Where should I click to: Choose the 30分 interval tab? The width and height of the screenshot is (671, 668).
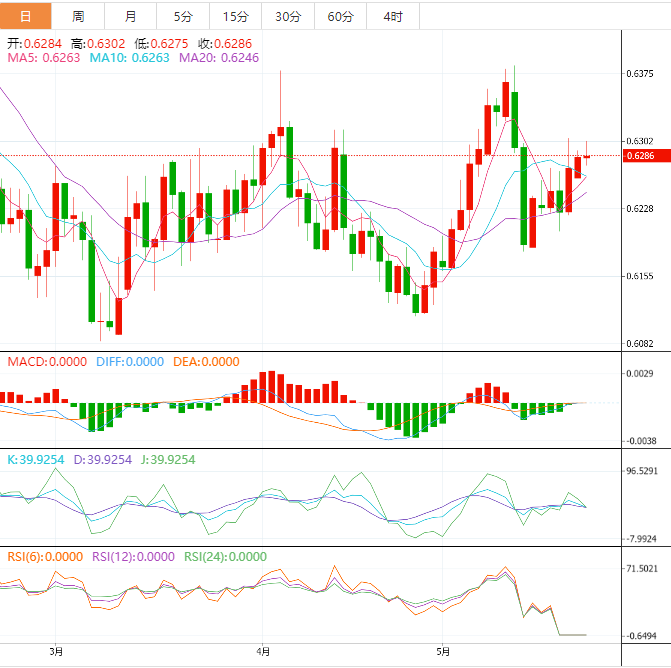tap(287, 16)
